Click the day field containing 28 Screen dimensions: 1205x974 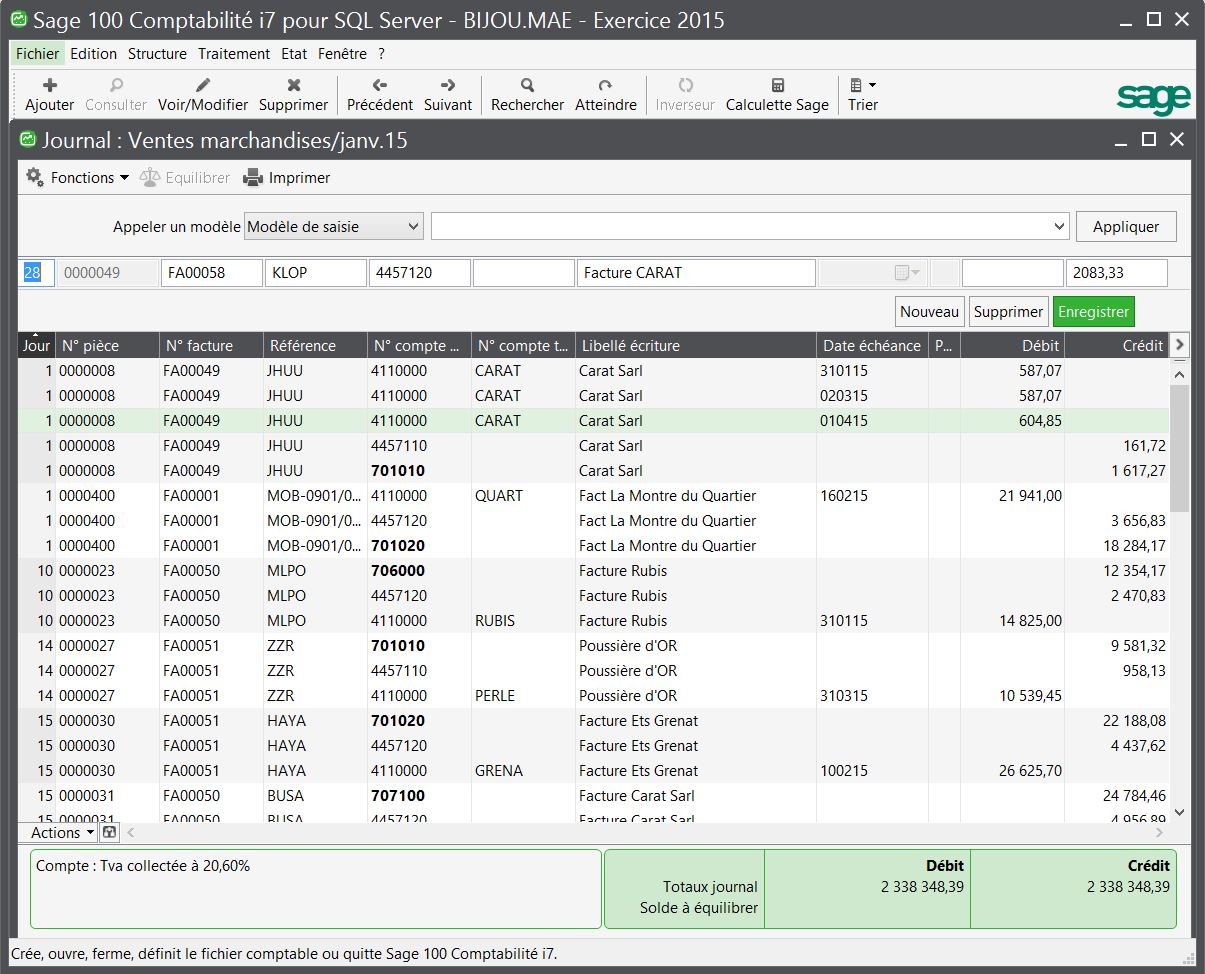pos(36,272)
